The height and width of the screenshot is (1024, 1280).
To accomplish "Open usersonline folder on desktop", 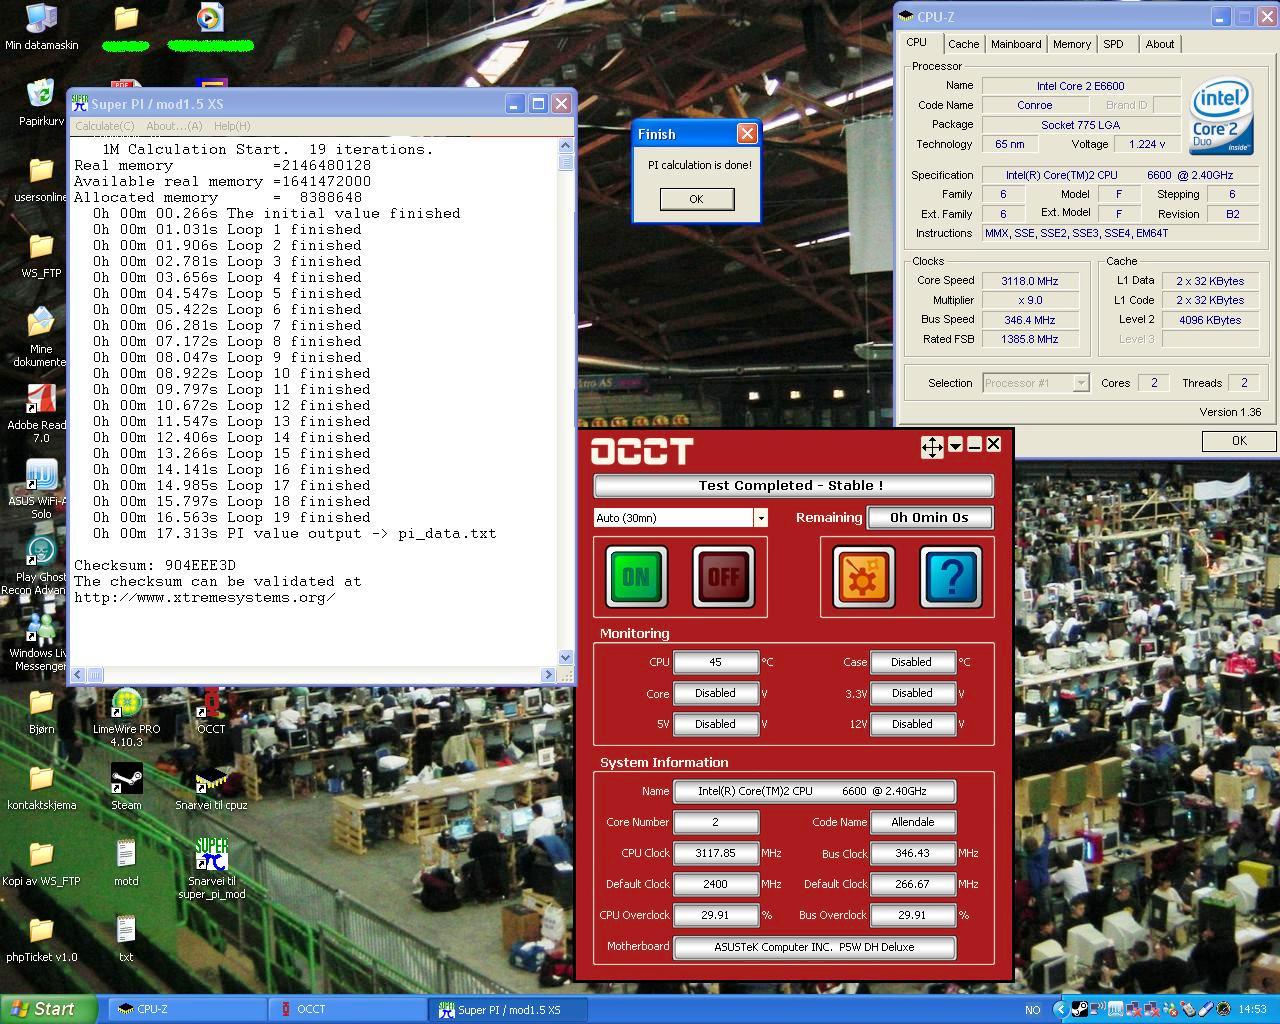I will 41,179.
